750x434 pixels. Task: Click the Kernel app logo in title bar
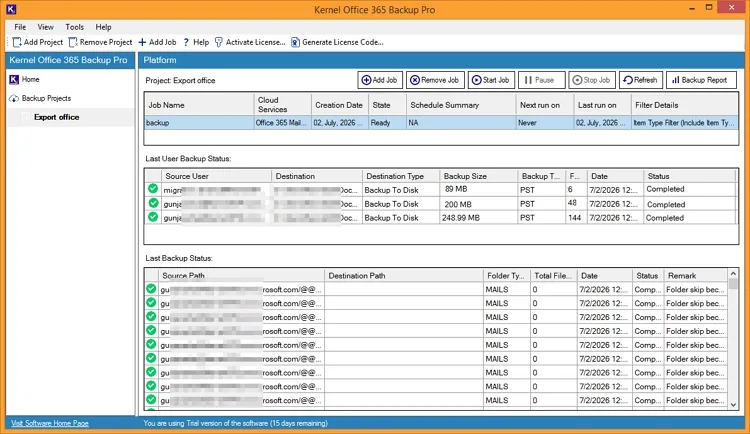tap(11, 9)
